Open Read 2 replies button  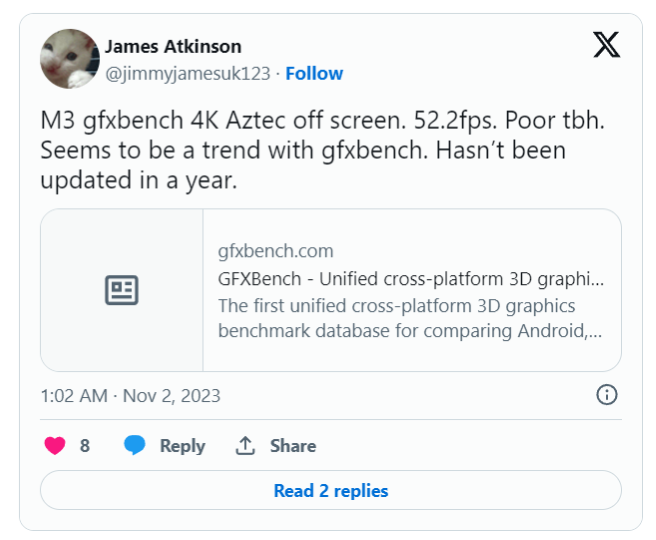tap(330, 491)
